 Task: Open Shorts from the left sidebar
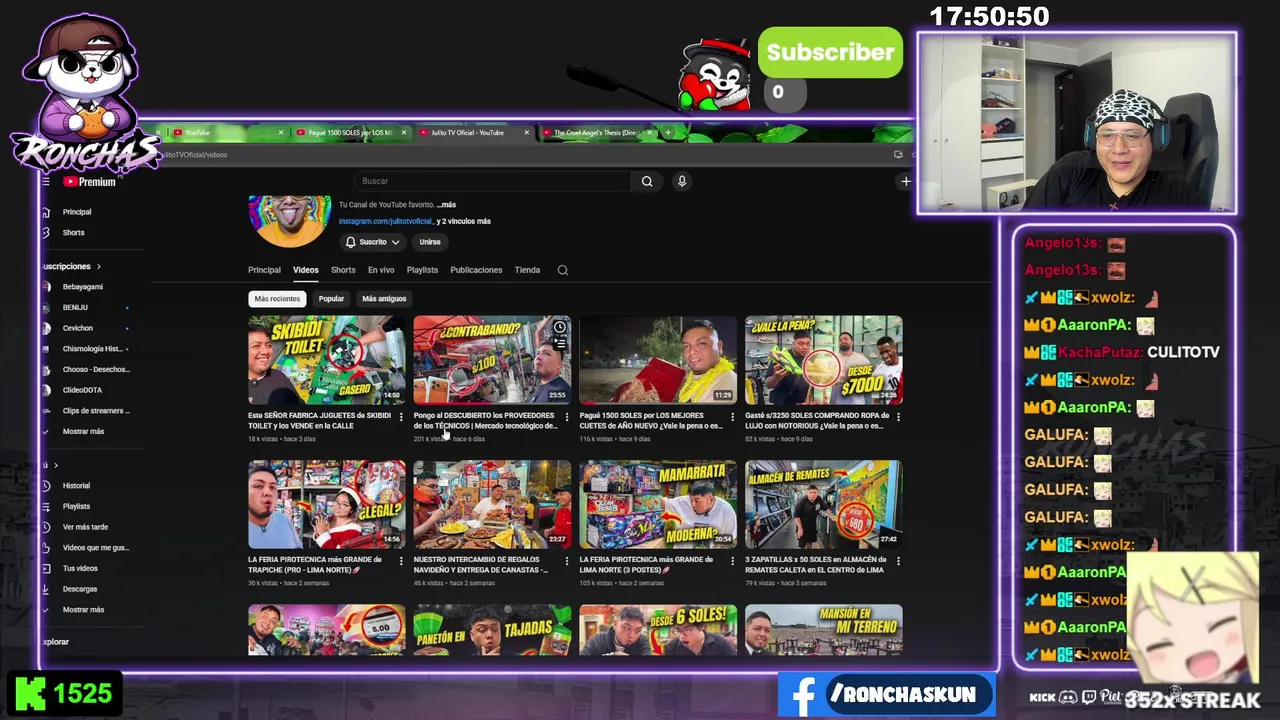pos(73,232)
